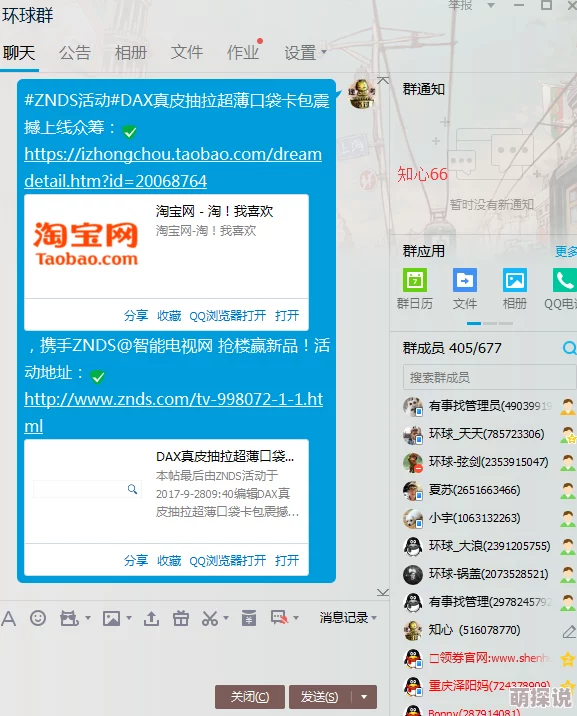
Task: Collapse chat area with top chevron
Action: 383,81
